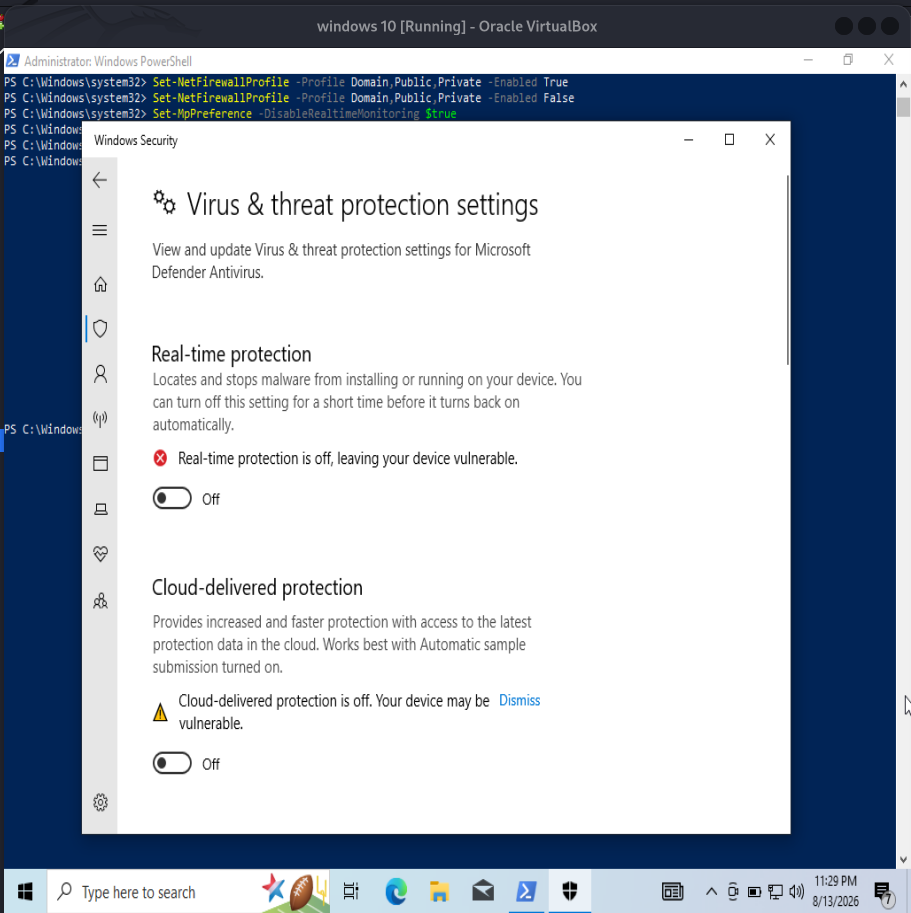Open the Action Center notifications icon

coord(883,891)
